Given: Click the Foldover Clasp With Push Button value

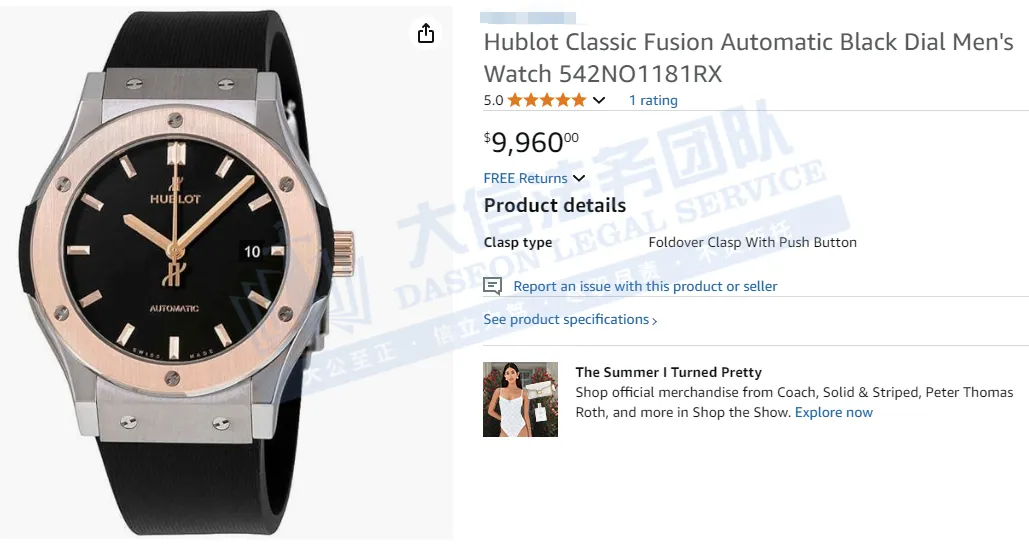Looking at the screenshot, I should pyautogui.click(x=752, y=242).
